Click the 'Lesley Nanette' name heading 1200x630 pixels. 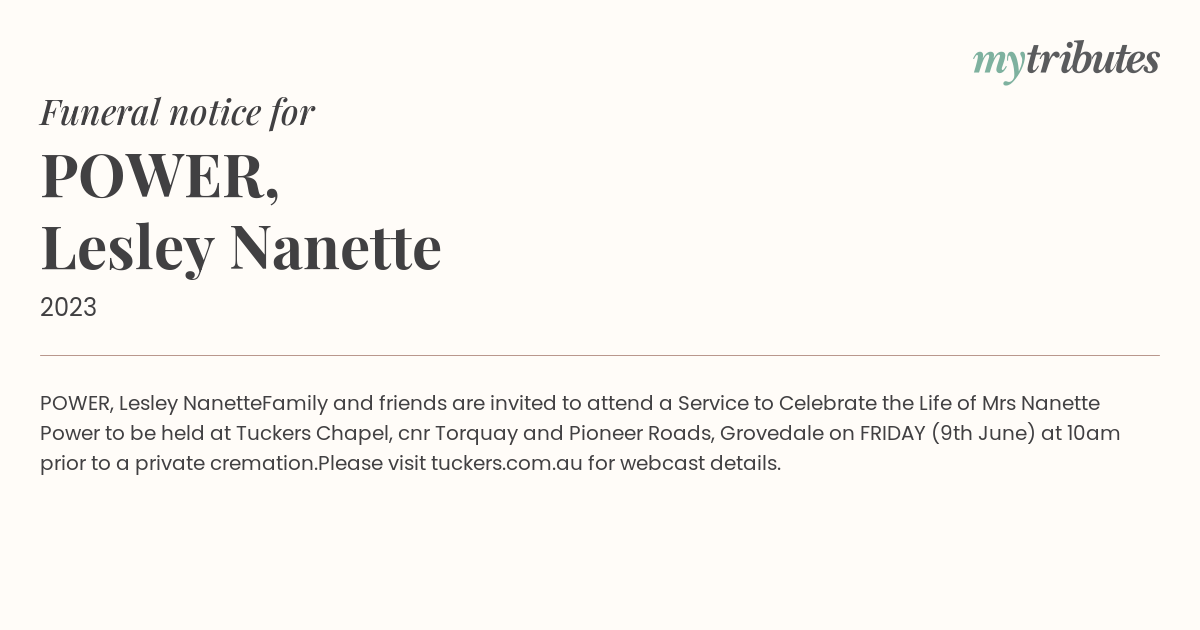pos(241,247)
